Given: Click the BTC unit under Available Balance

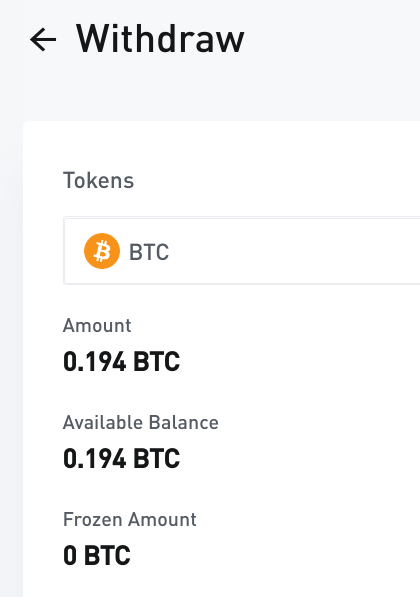Looking at the screenshot, I should click(157, 458).
